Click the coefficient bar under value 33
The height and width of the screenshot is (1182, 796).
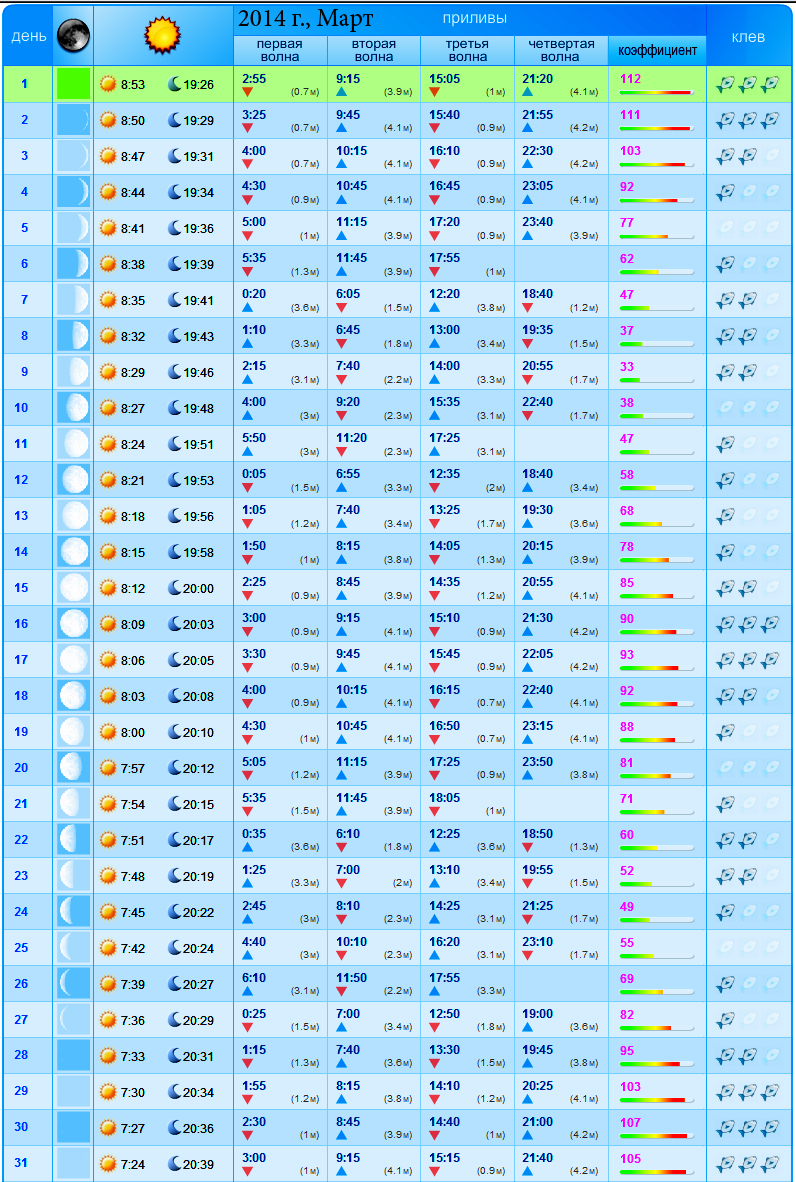tap(656, 380)
